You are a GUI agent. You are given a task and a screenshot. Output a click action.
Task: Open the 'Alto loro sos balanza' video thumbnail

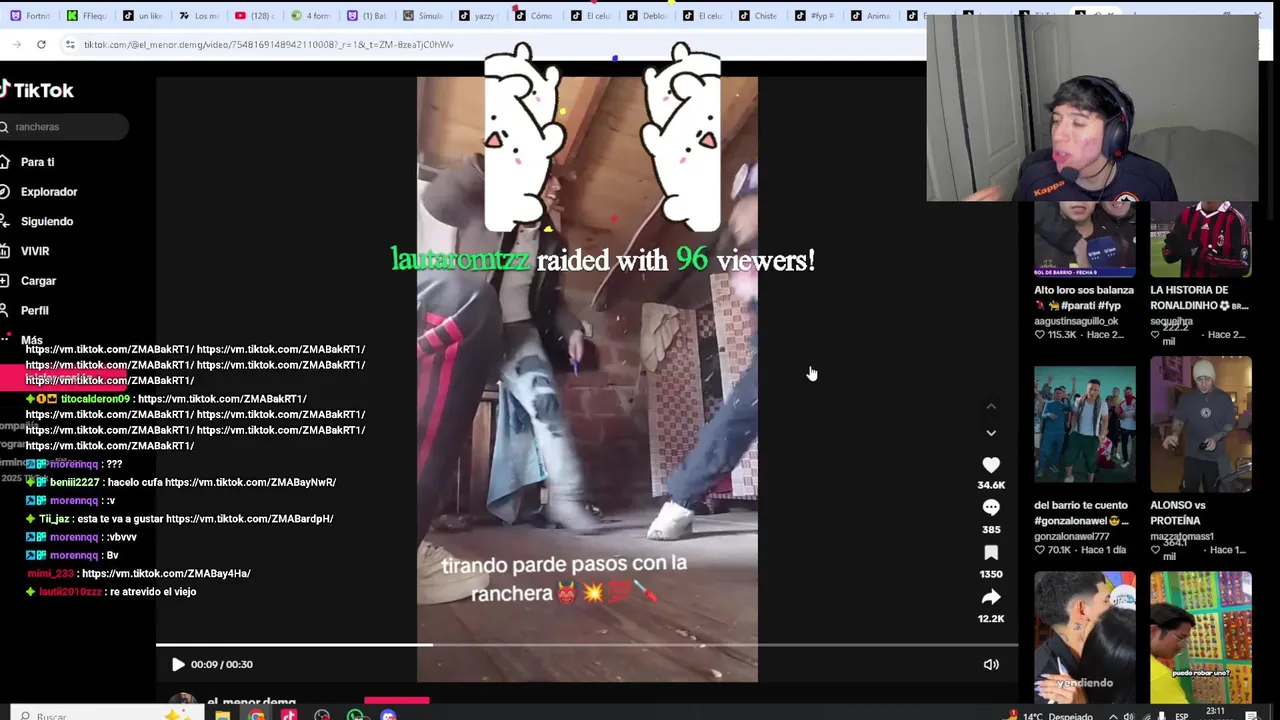(1085, 239)
